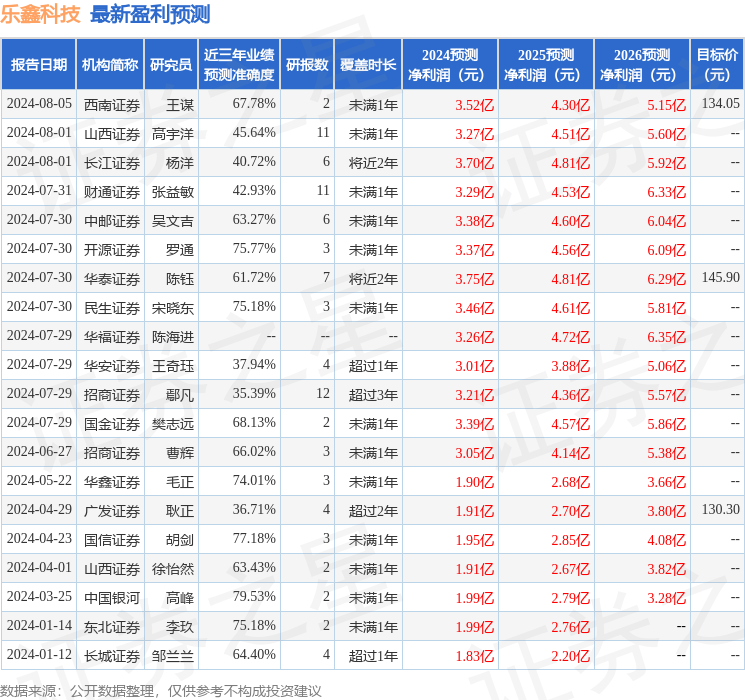
Task: Select the 广发证券 institution cell
Action: pyautogui.click(x=112, y=511)
